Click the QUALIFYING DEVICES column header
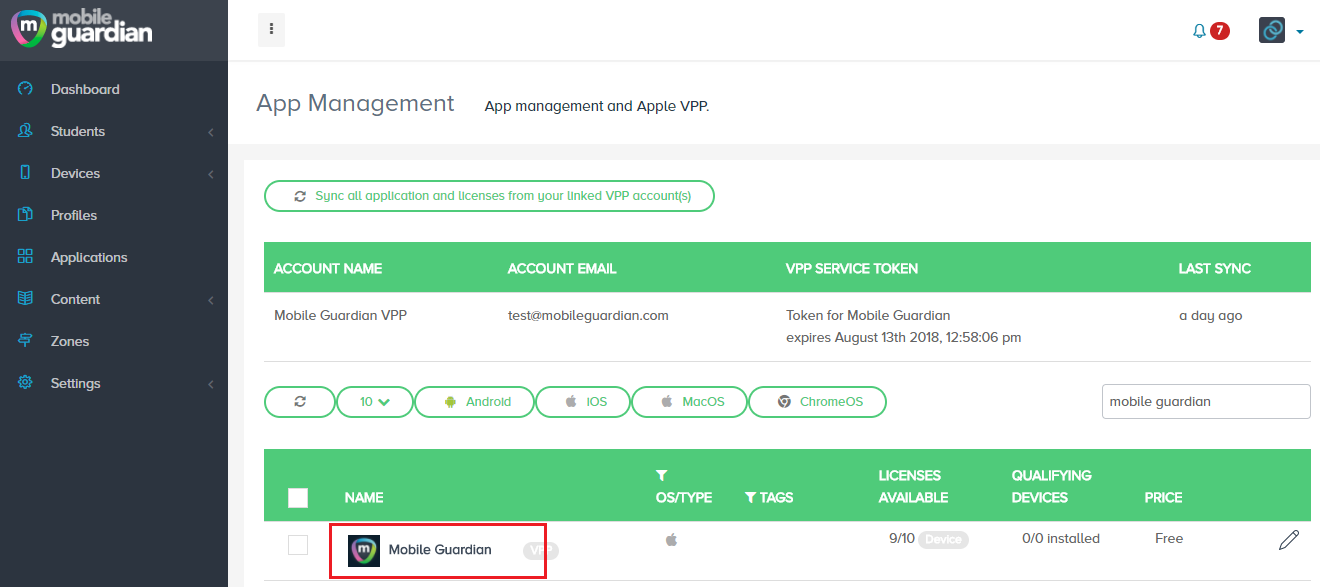1320x587 pixels. point(1051,486)
